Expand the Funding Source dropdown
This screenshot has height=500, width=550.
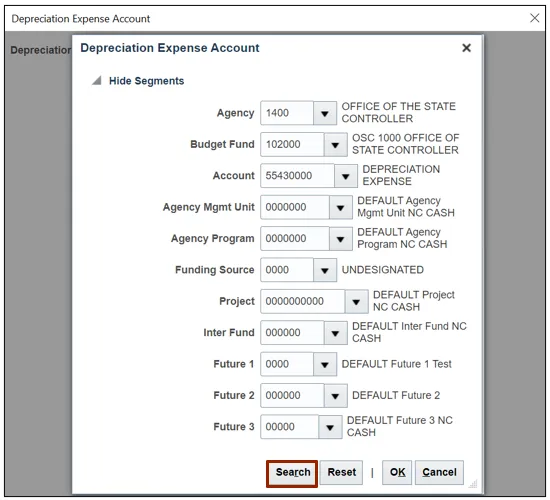(x=325, y=270)
